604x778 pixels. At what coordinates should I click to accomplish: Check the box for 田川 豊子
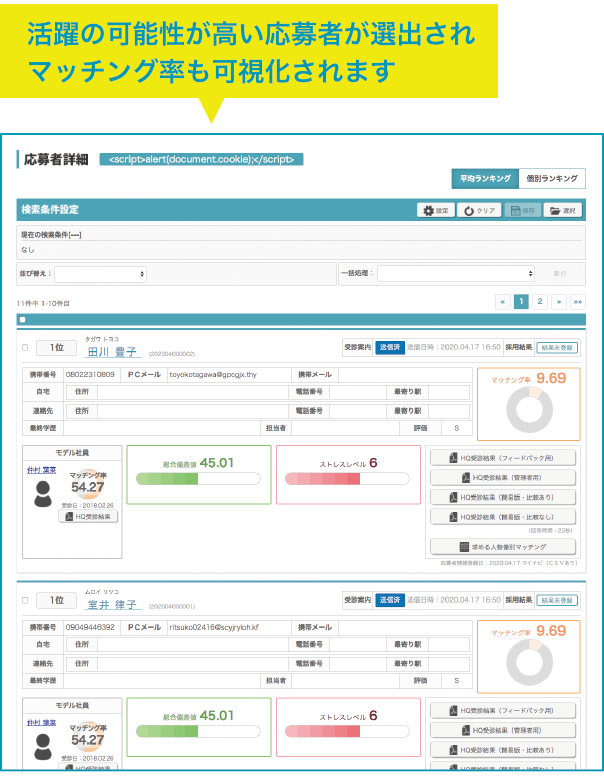click(x=25, y=348)
